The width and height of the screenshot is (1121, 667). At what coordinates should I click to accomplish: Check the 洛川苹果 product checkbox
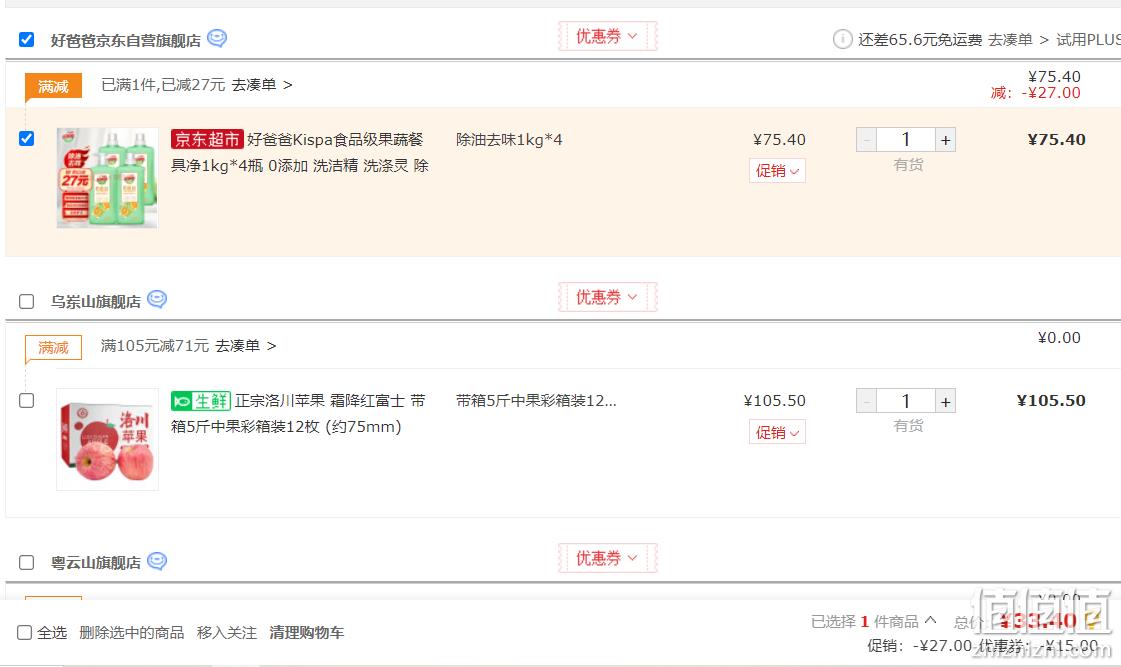(x=26, y=400)
